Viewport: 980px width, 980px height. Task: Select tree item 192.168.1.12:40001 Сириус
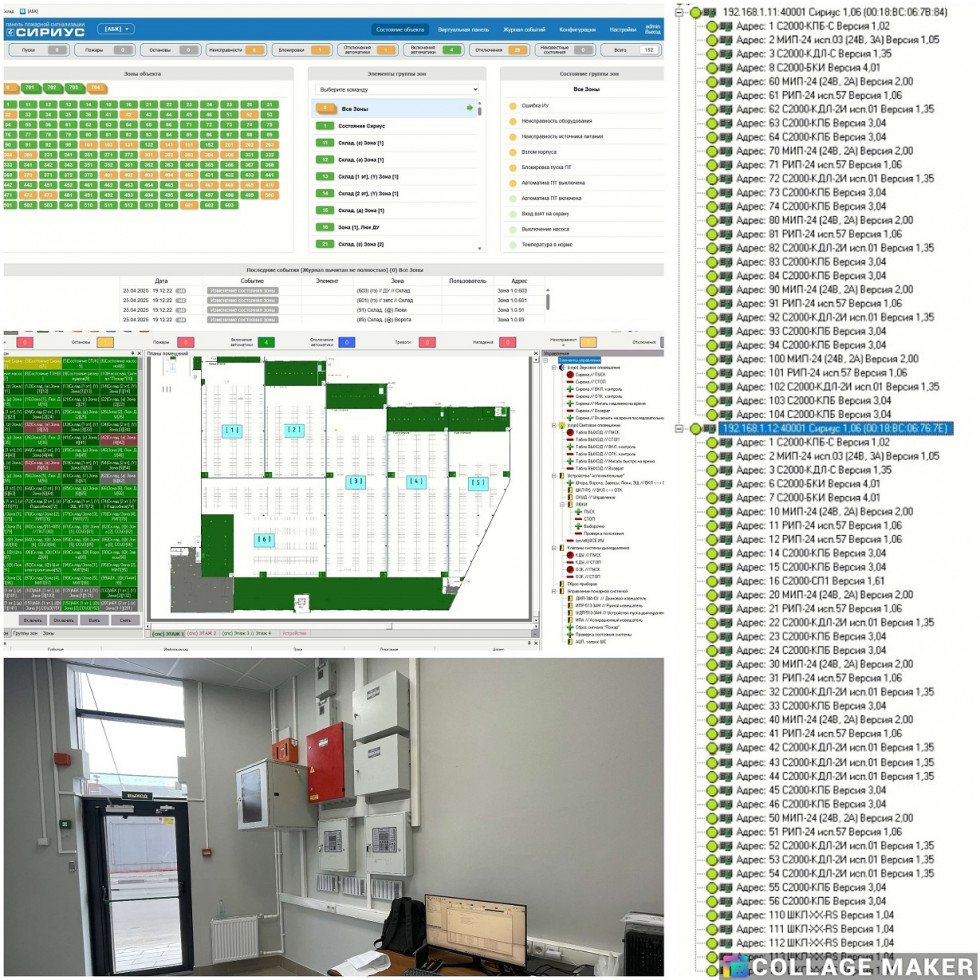(x=836, y=428)
